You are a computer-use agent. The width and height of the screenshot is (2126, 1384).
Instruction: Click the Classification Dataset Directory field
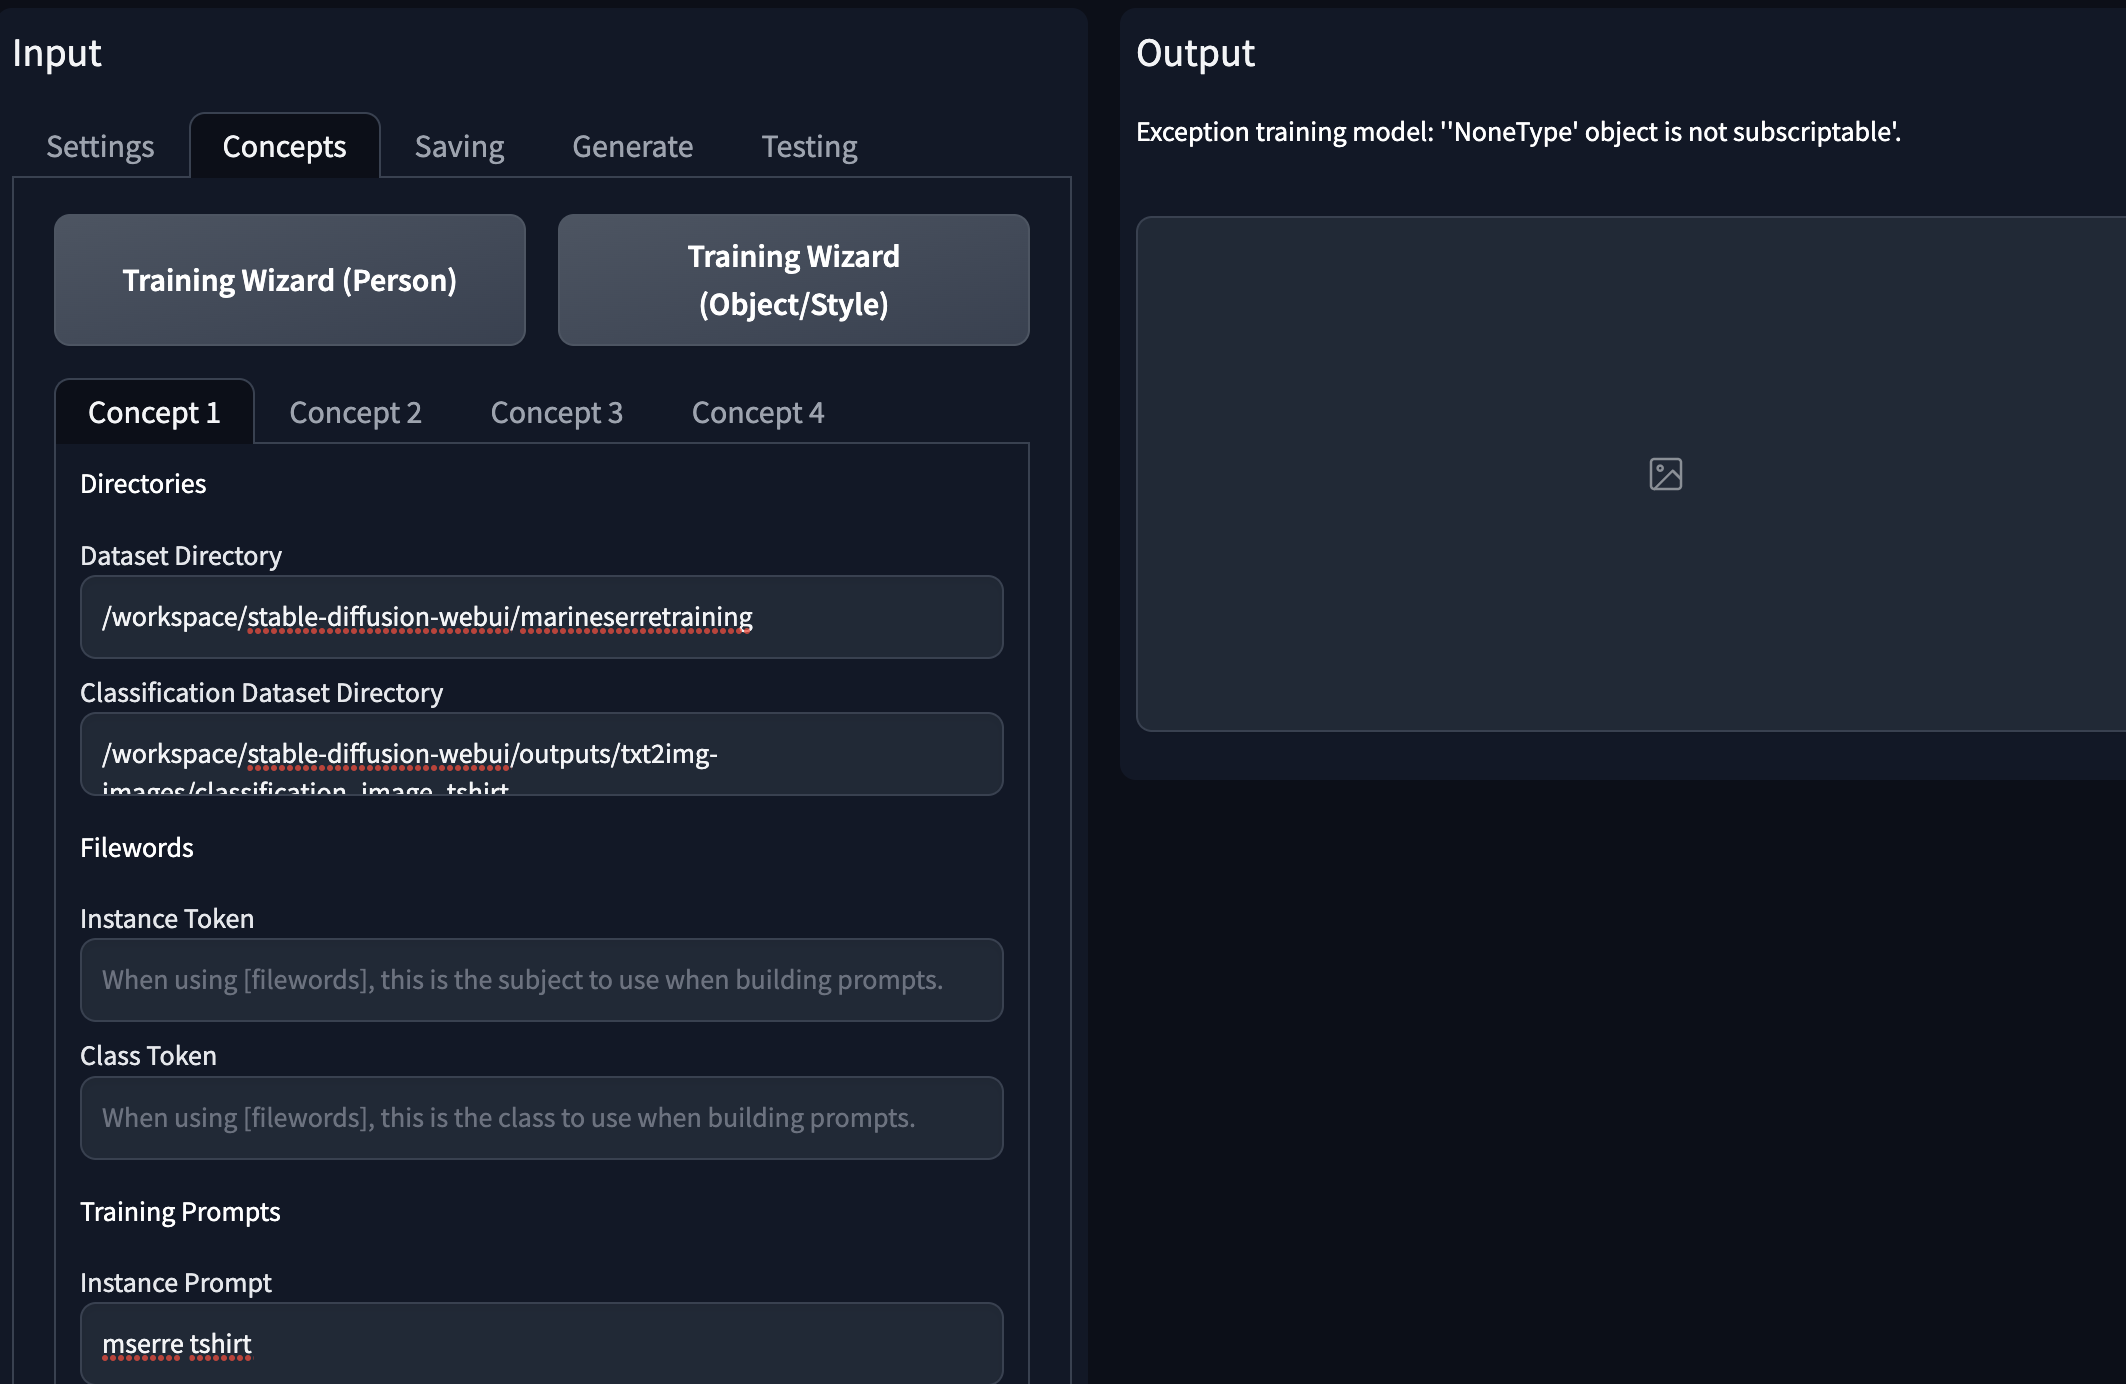pyautogui.click(x=541, y=754)
